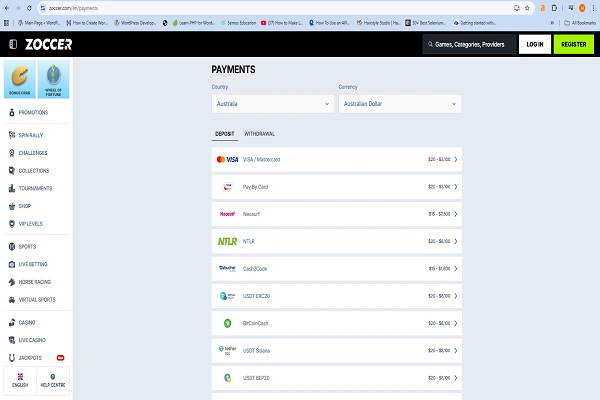Open the Country dropdown showing Australia
This screenshot has width=600, height=400.
(x=272, y=104)
